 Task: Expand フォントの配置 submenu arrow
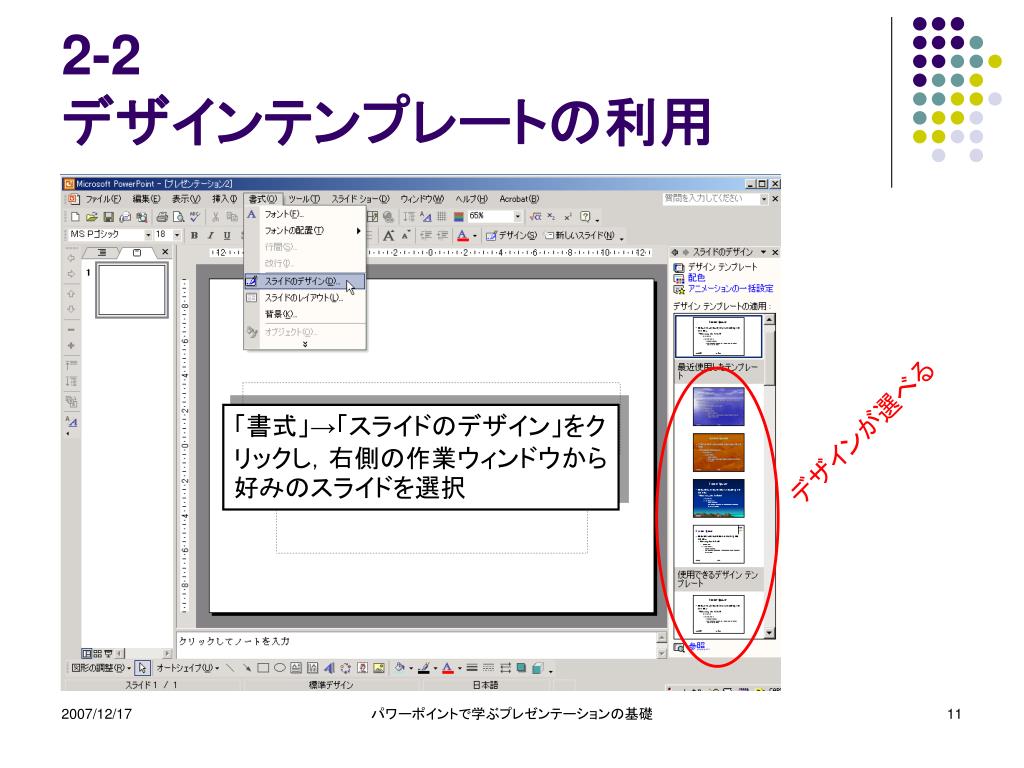tap(359, 231)
